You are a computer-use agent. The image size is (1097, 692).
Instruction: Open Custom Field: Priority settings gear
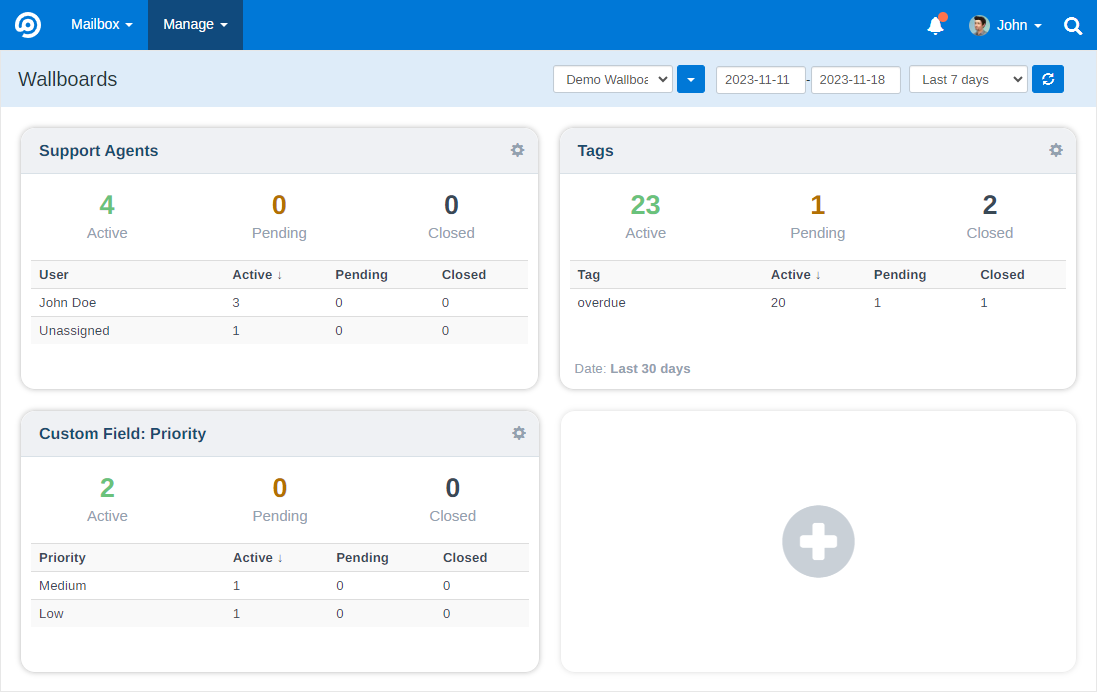tap(518, 433)
